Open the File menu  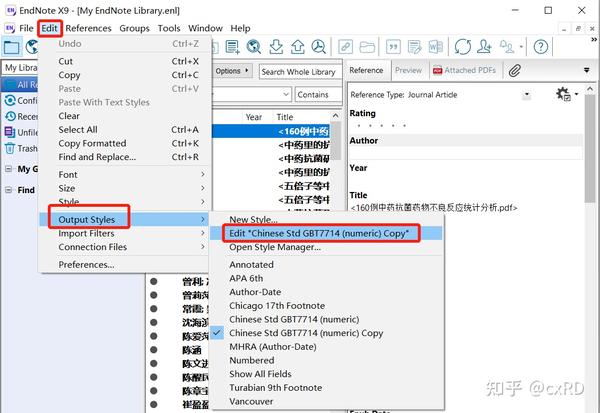click(x=26, y=28)
